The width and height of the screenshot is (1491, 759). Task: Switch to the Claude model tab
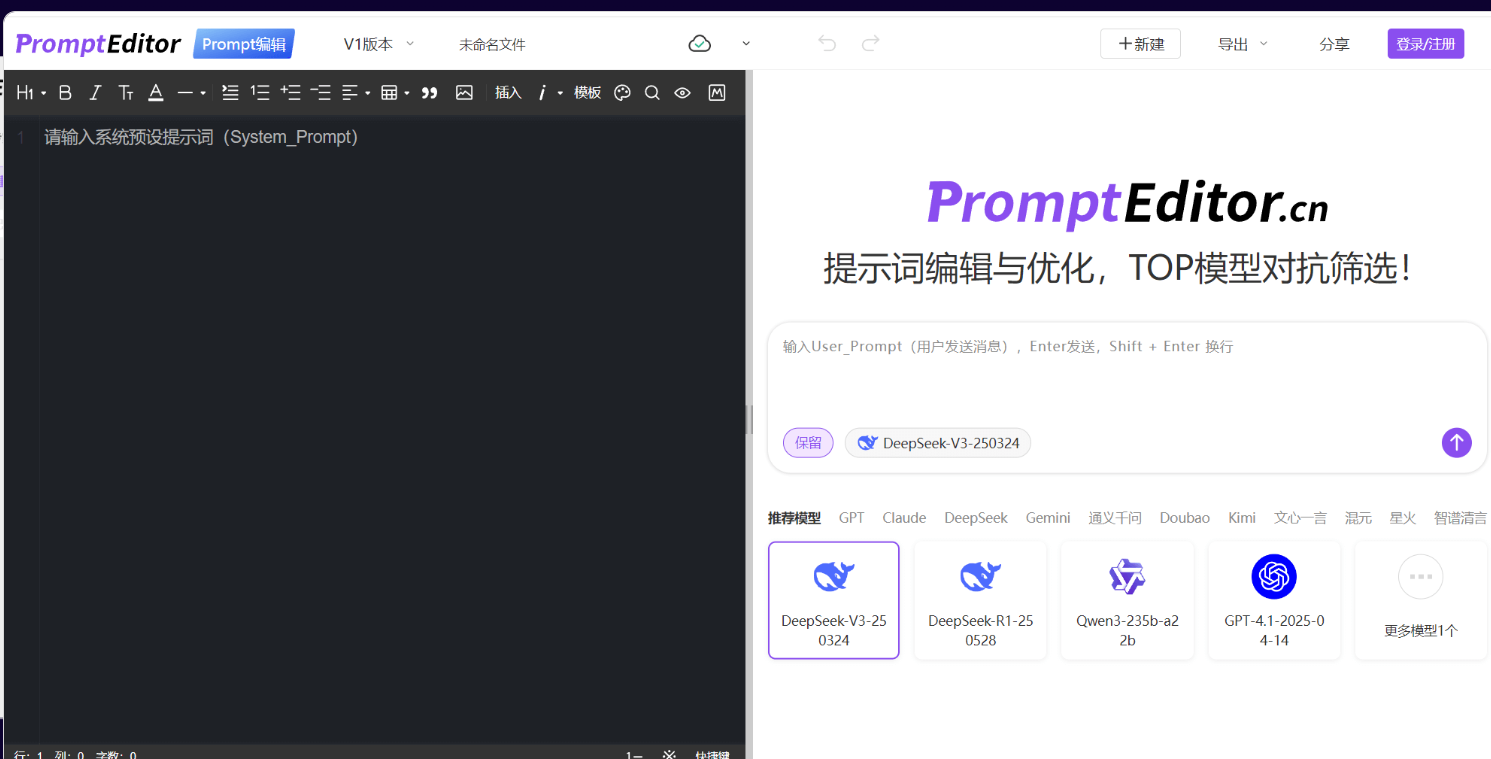[x=904, y=518]
